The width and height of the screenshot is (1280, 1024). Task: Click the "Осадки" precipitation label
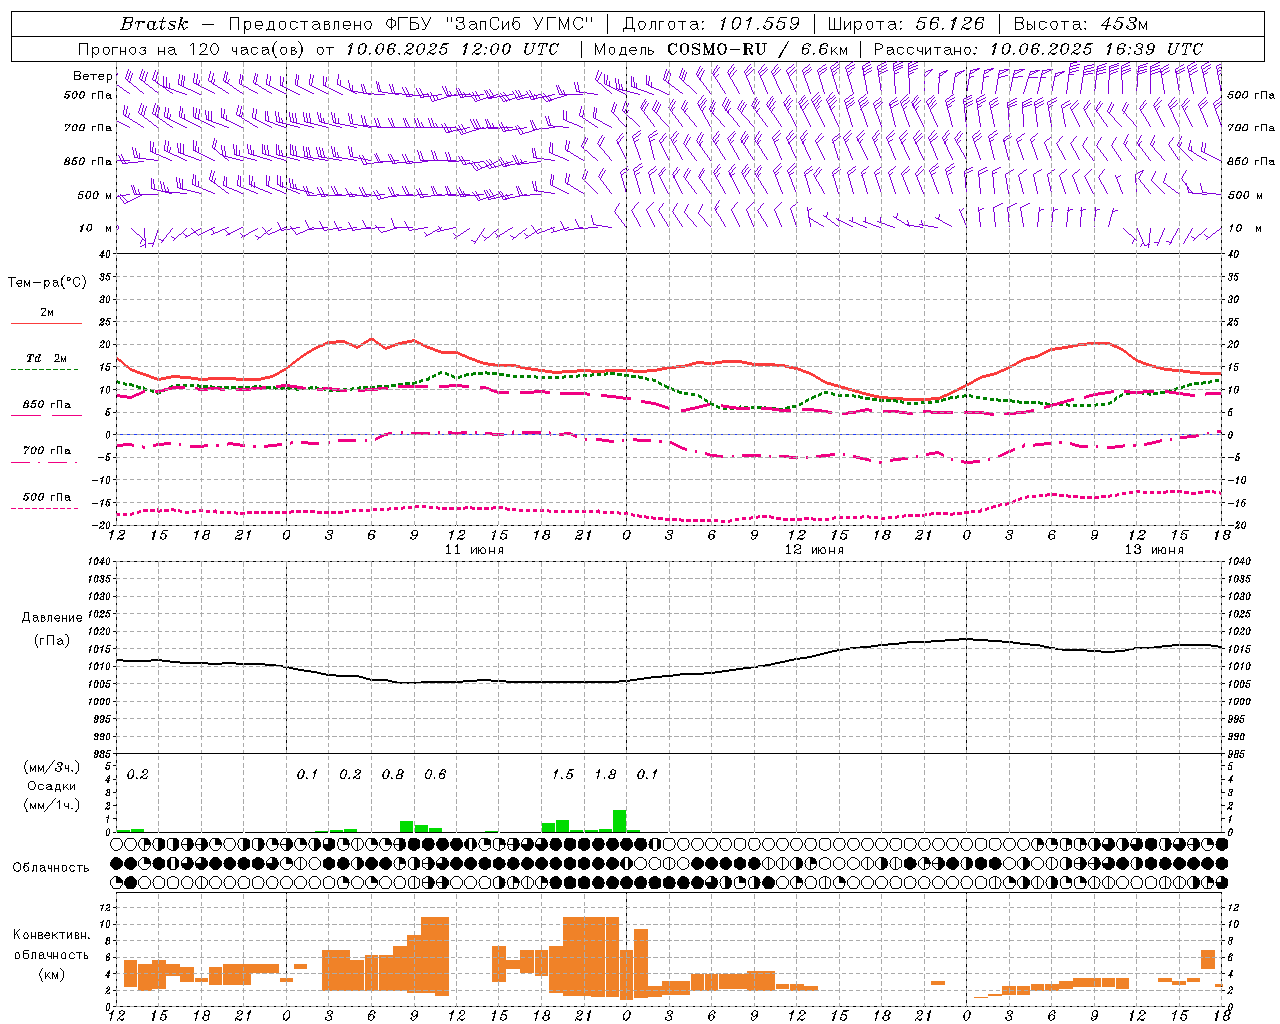tap(51, 786)
